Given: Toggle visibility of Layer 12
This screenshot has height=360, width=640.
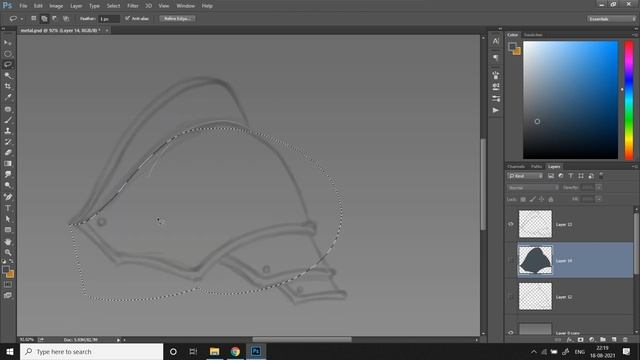Looking at the screenshot, I should pos(511,296).
